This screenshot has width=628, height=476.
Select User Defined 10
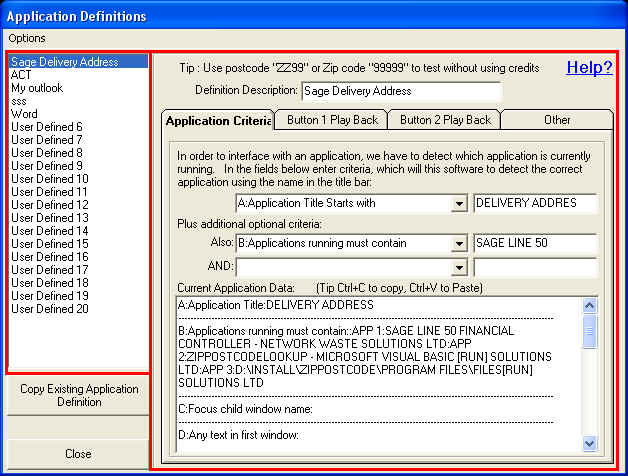coord(78,179)
